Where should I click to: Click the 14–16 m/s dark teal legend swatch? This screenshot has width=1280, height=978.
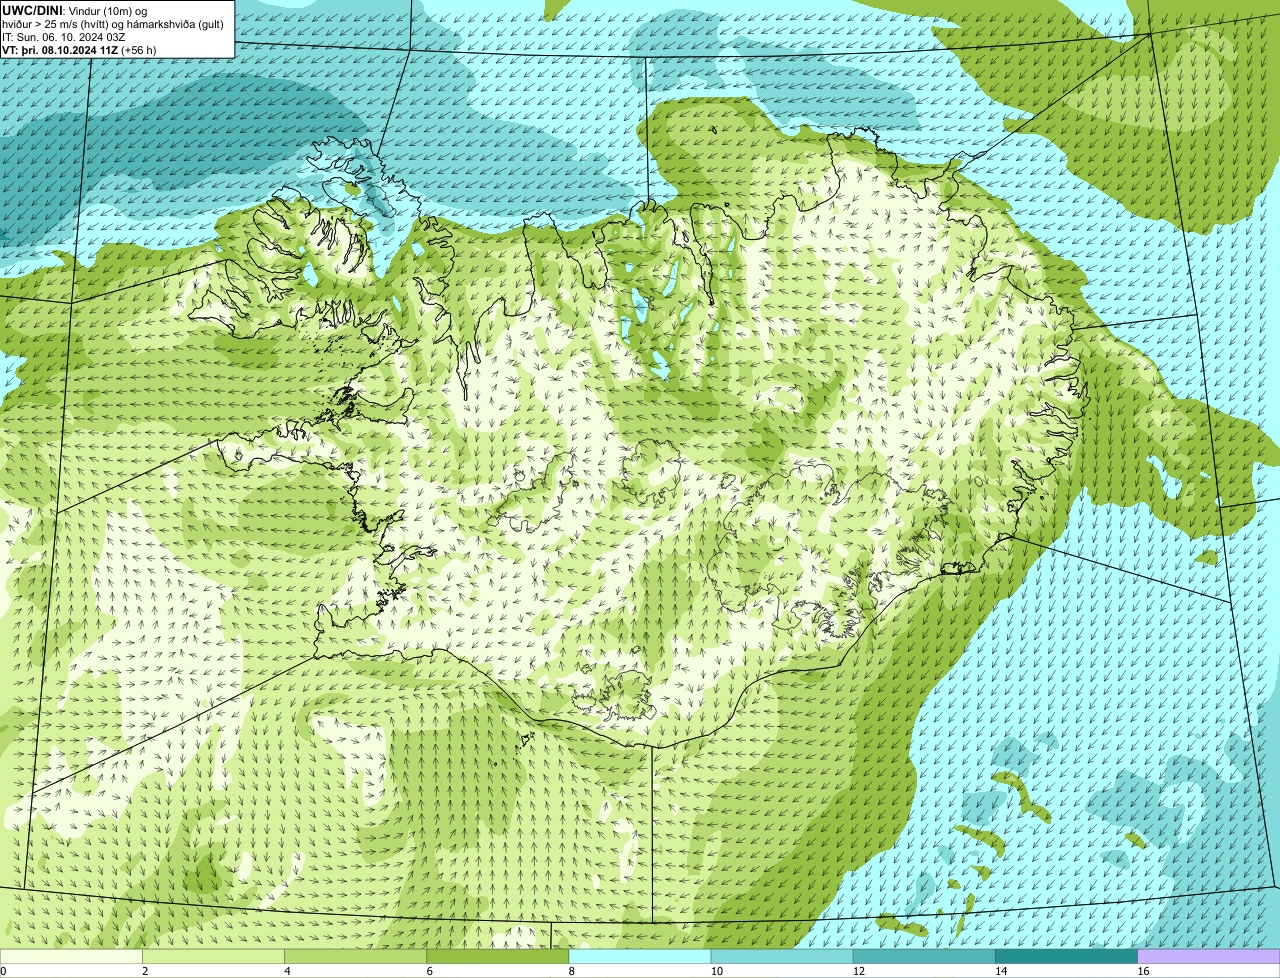(x=1066, y=956)
